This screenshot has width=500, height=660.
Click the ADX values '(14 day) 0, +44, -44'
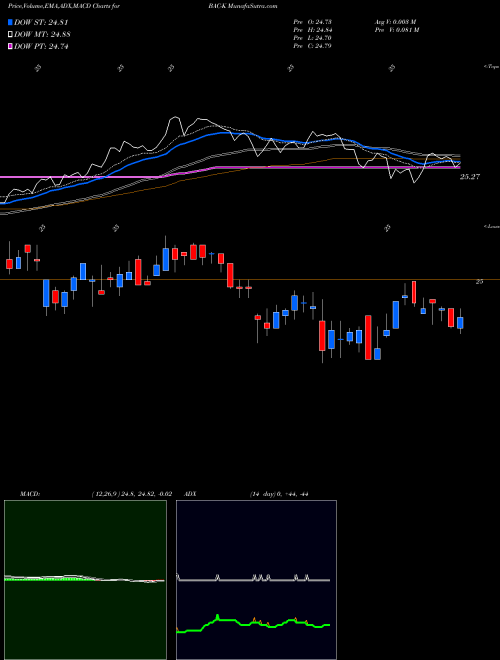pos(279,494)
